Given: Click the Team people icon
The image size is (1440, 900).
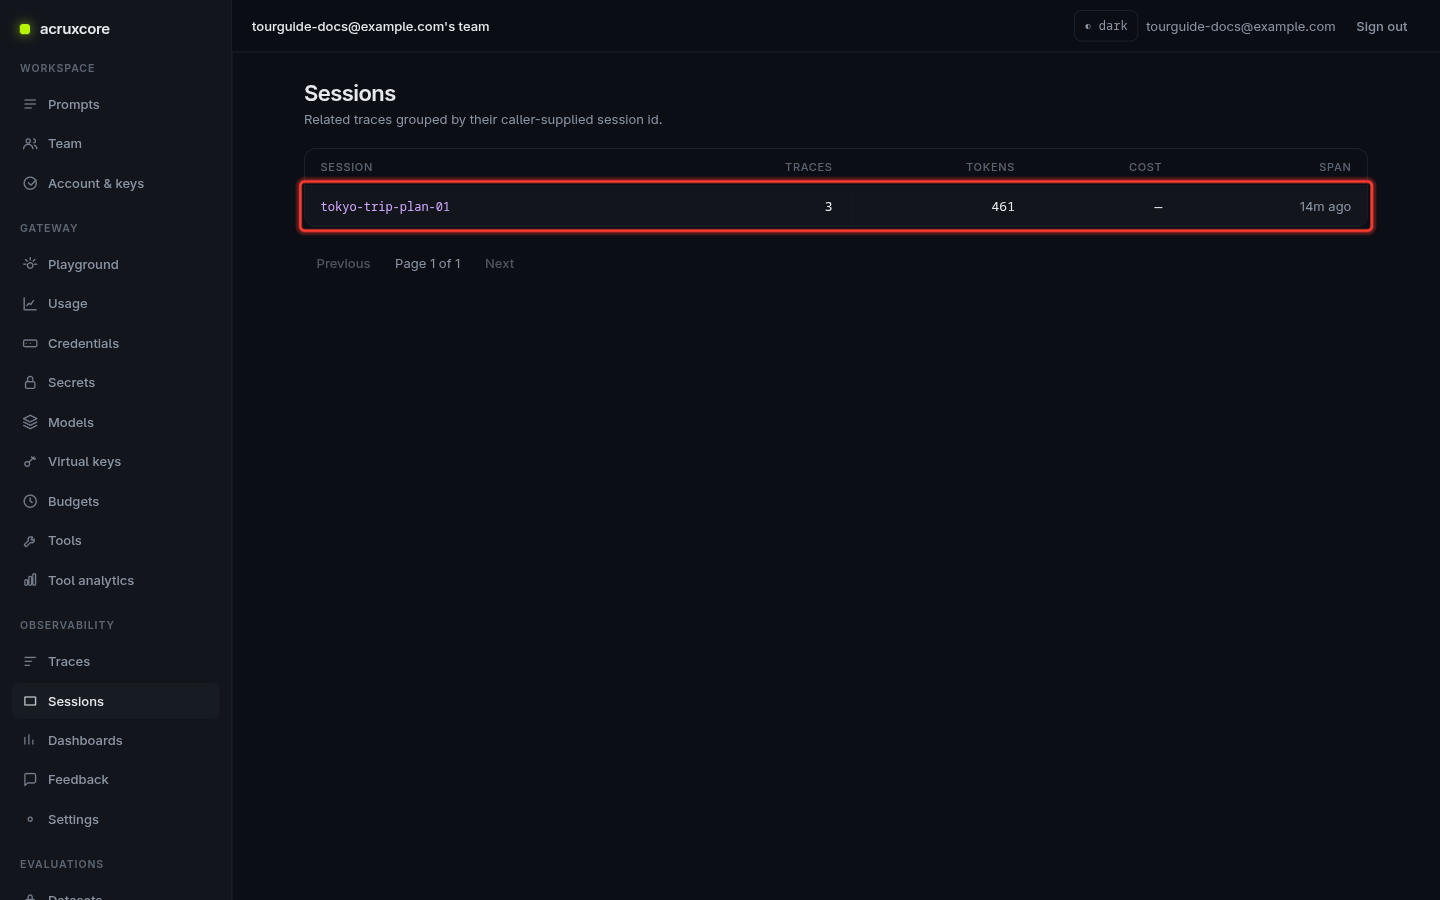Looking at the screenshot, I should [30, 144].
